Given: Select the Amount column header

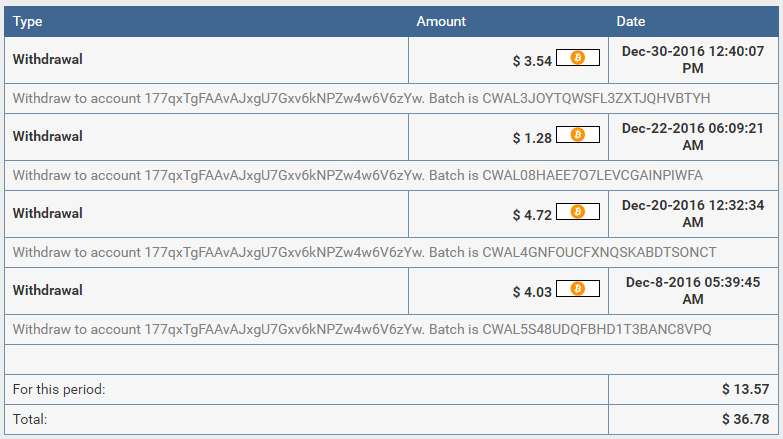Looking at the screenshot, I should coord(441,21).
